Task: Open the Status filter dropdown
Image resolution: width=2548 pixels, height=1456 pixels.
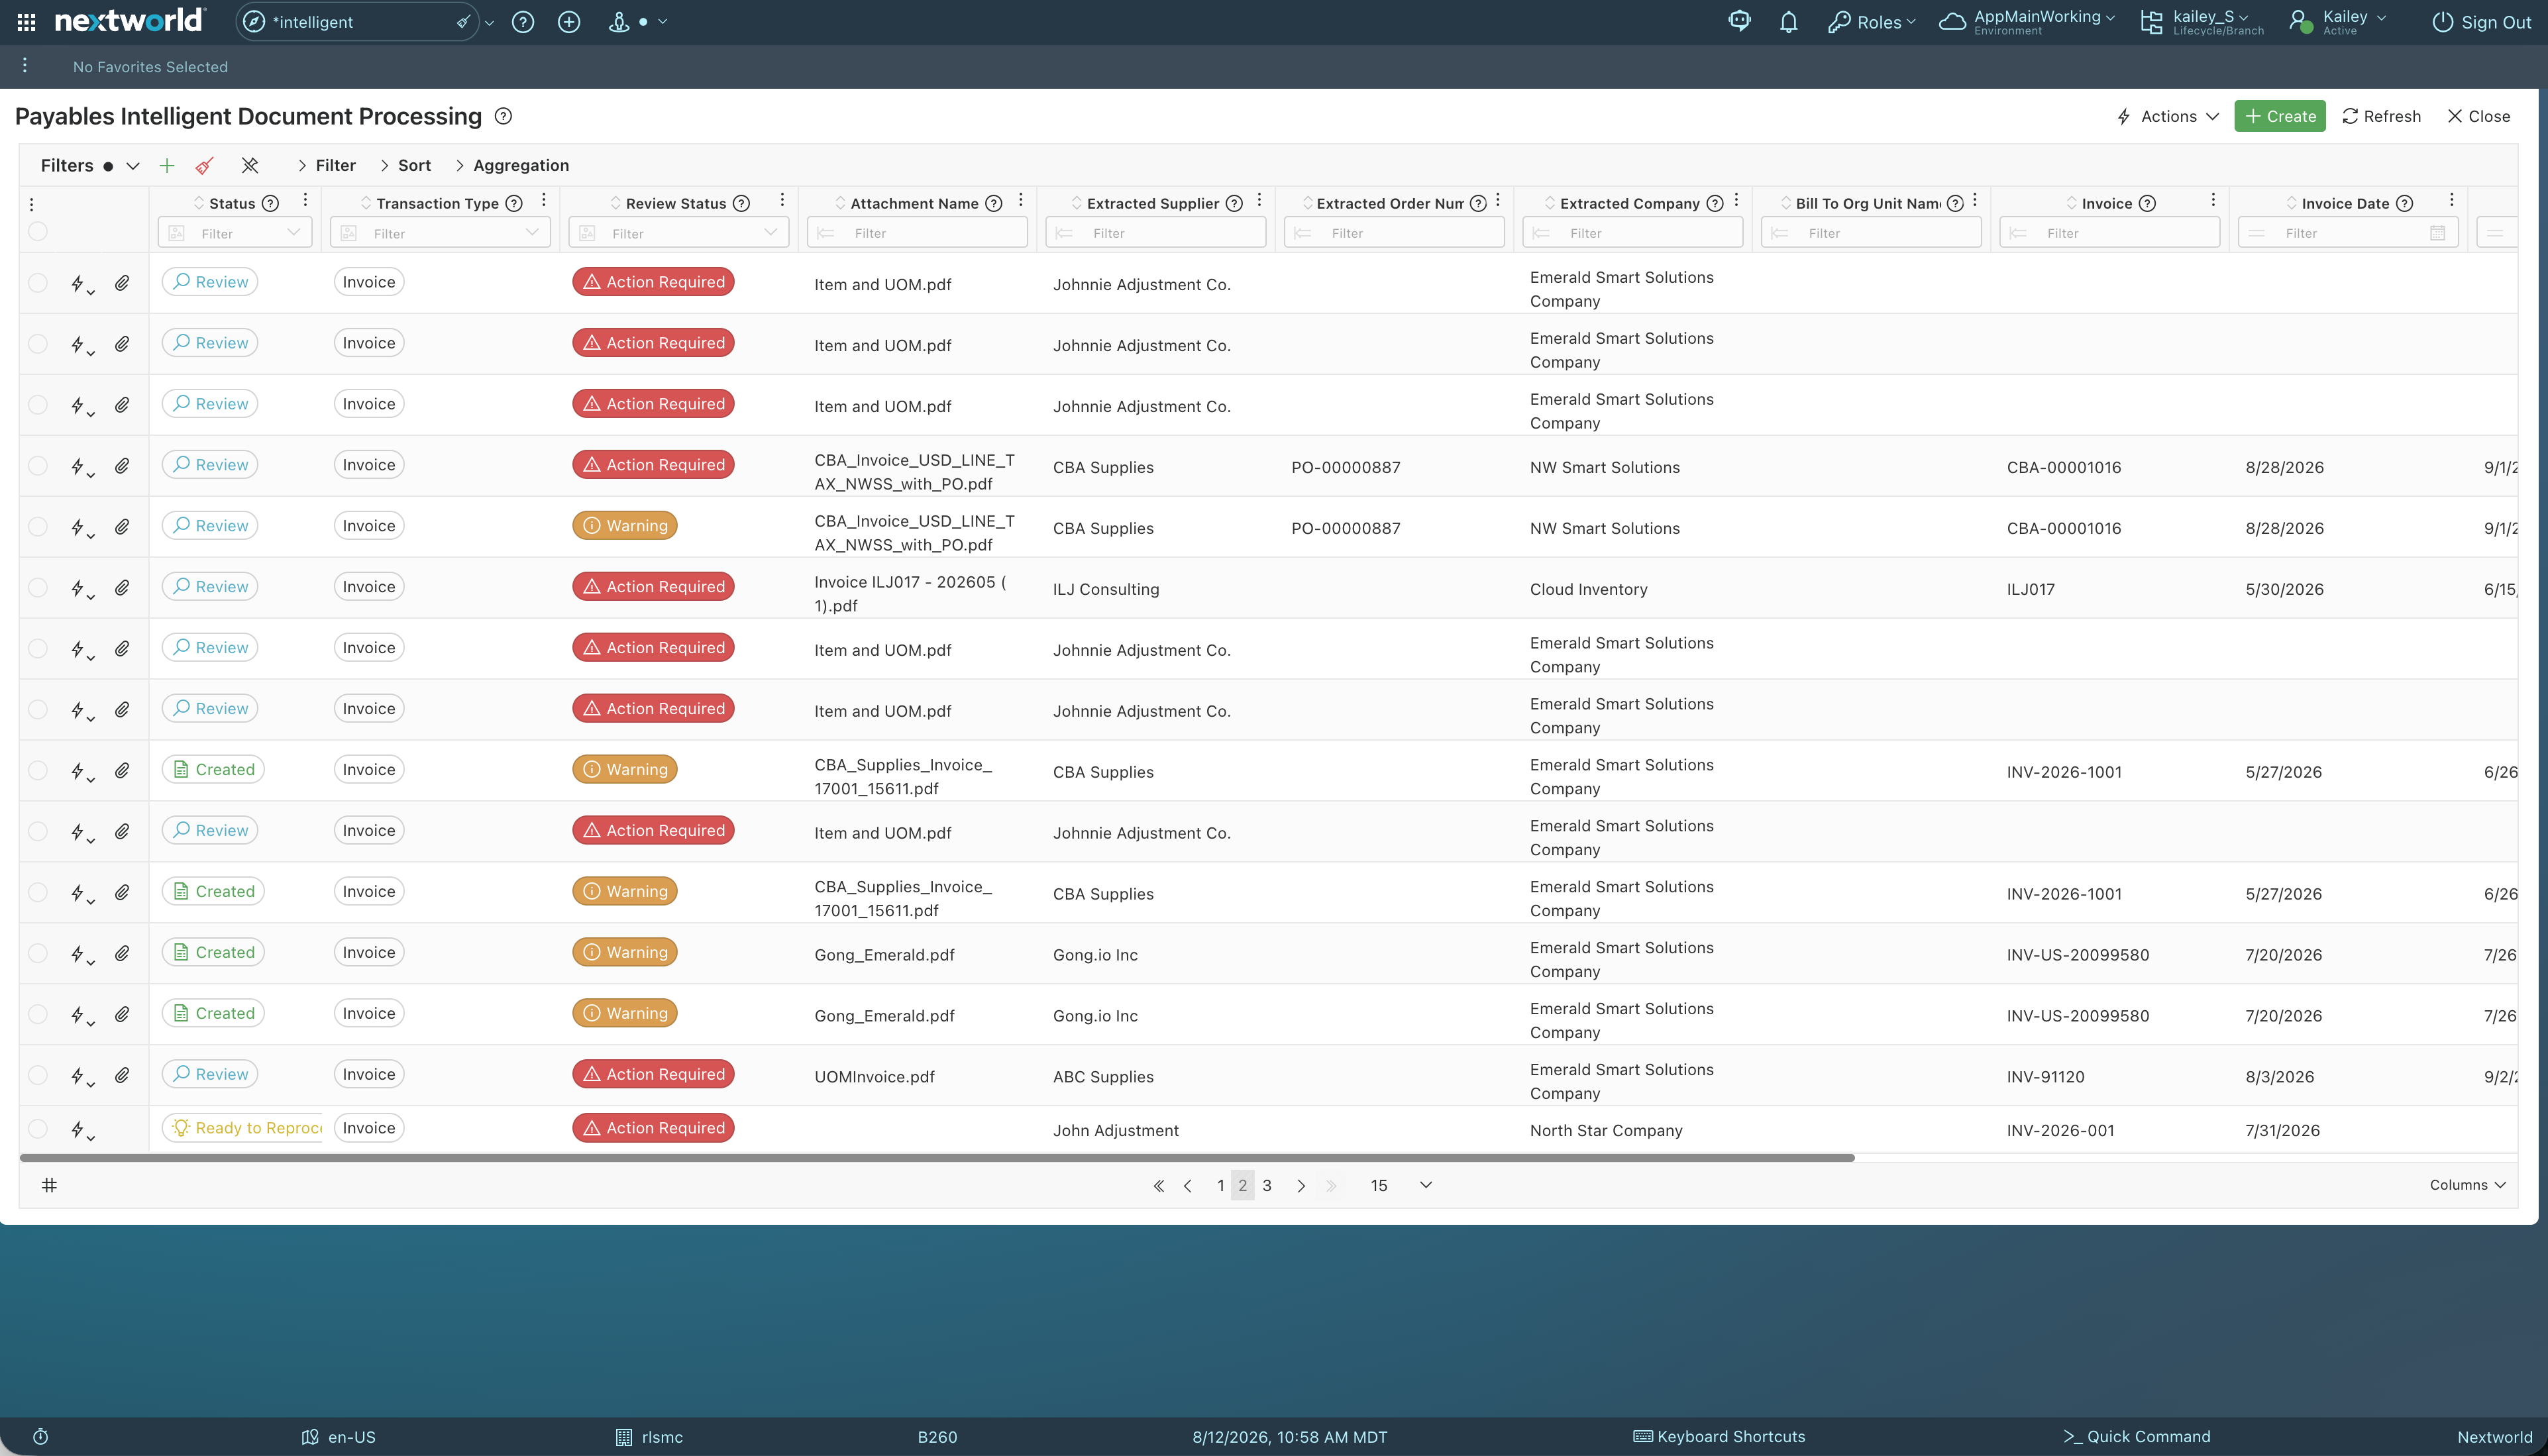Action: pos(235,233)
